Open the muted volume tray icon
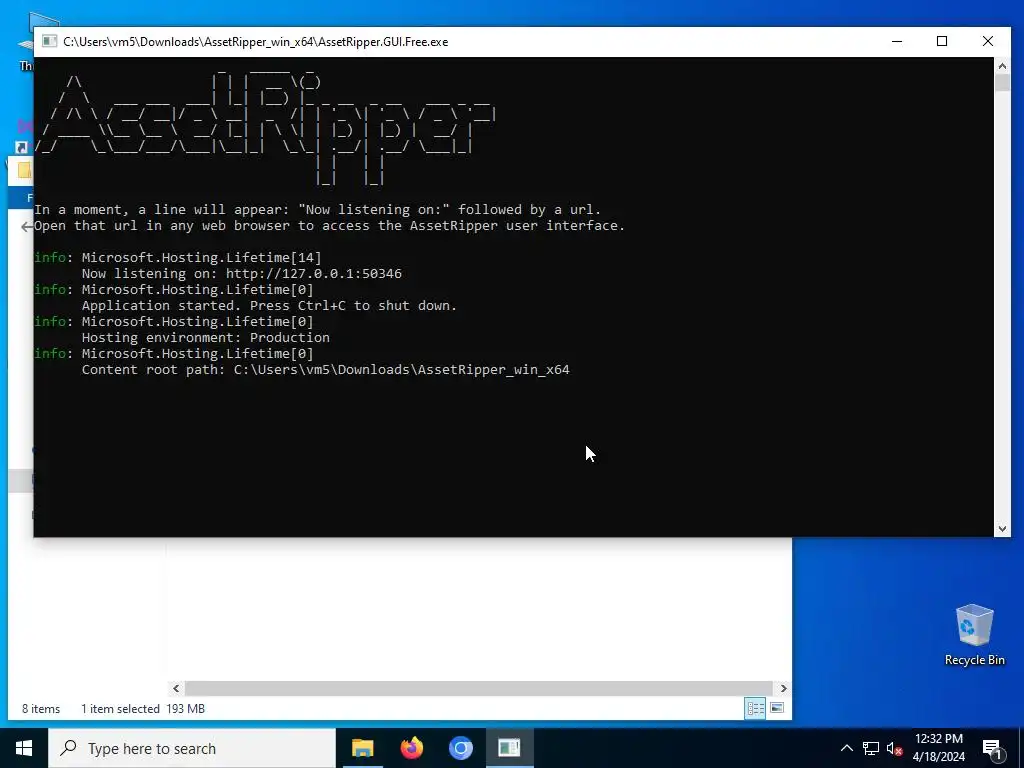This screenshot has width=1024, height=768. [x=894, y=748]
